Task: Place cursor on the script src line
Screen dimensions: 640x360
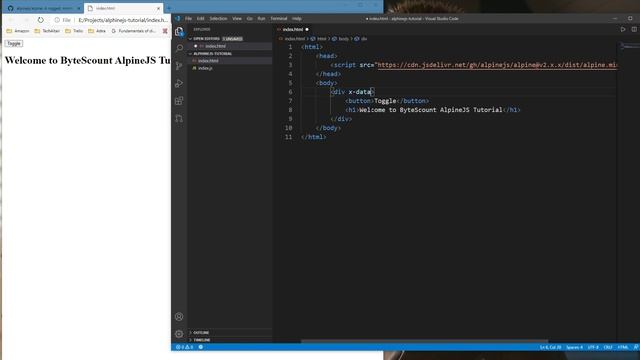Action: (x=474, y=65)
